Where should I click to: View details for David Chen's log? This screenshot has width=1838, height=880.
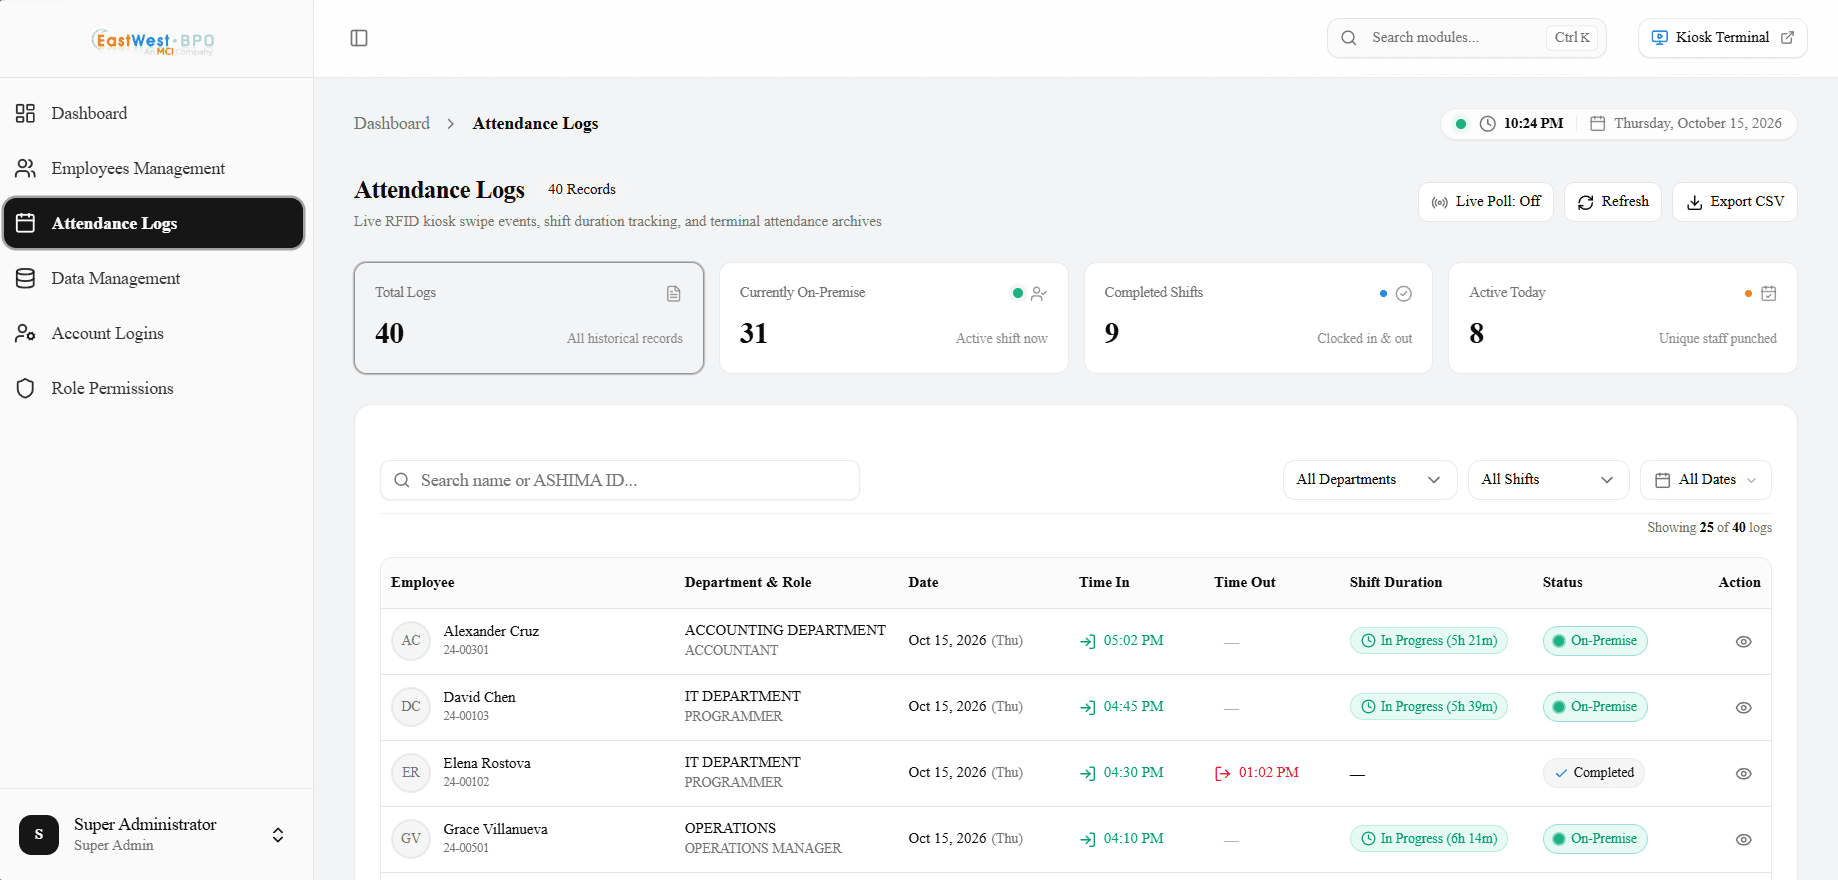(x=1744, y=708)
